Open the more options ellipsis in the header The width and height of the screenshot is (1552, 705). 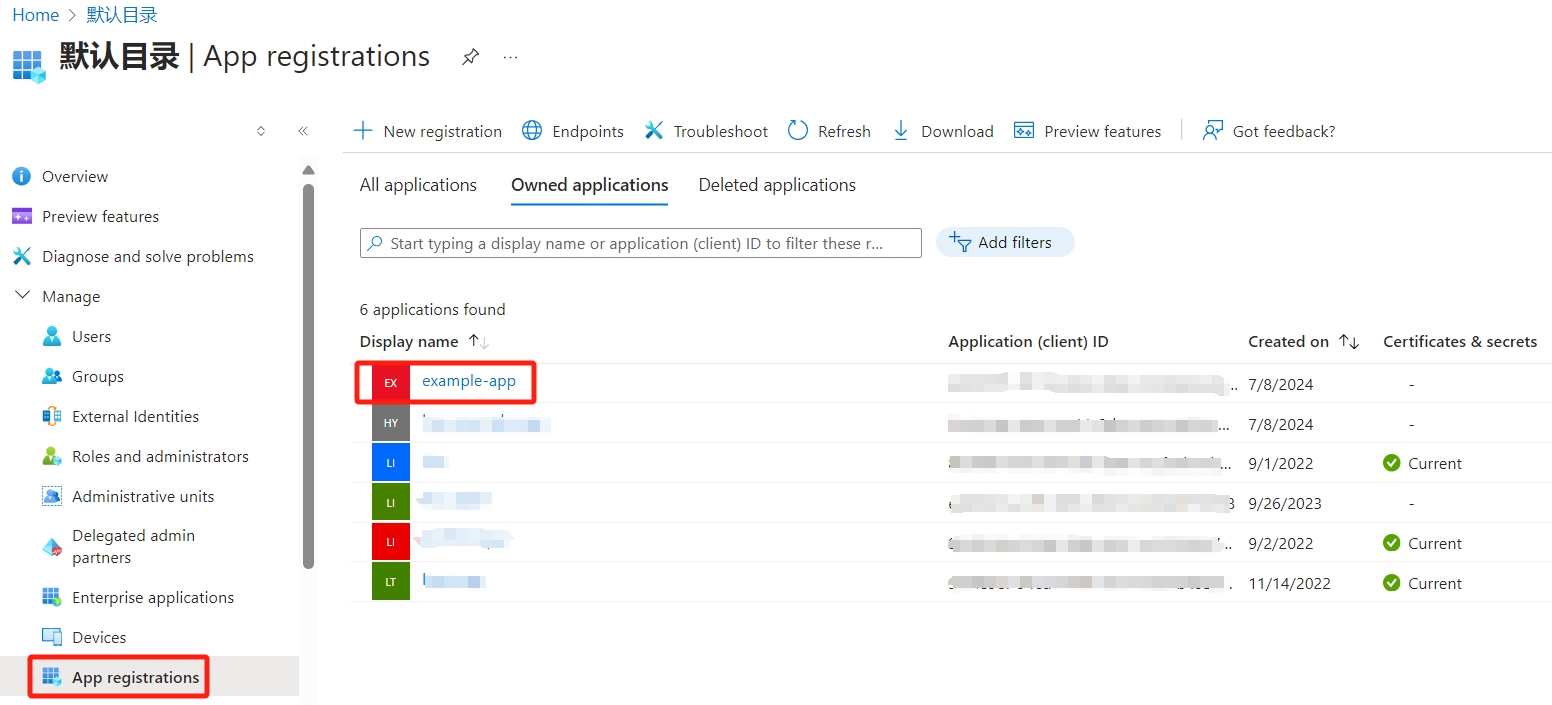(x=511, y=57)
